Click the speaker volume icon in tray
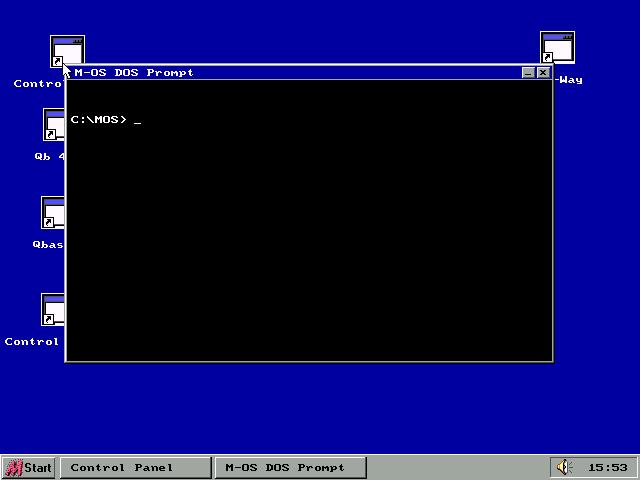The image size is (640, 480). coord(564,467)
